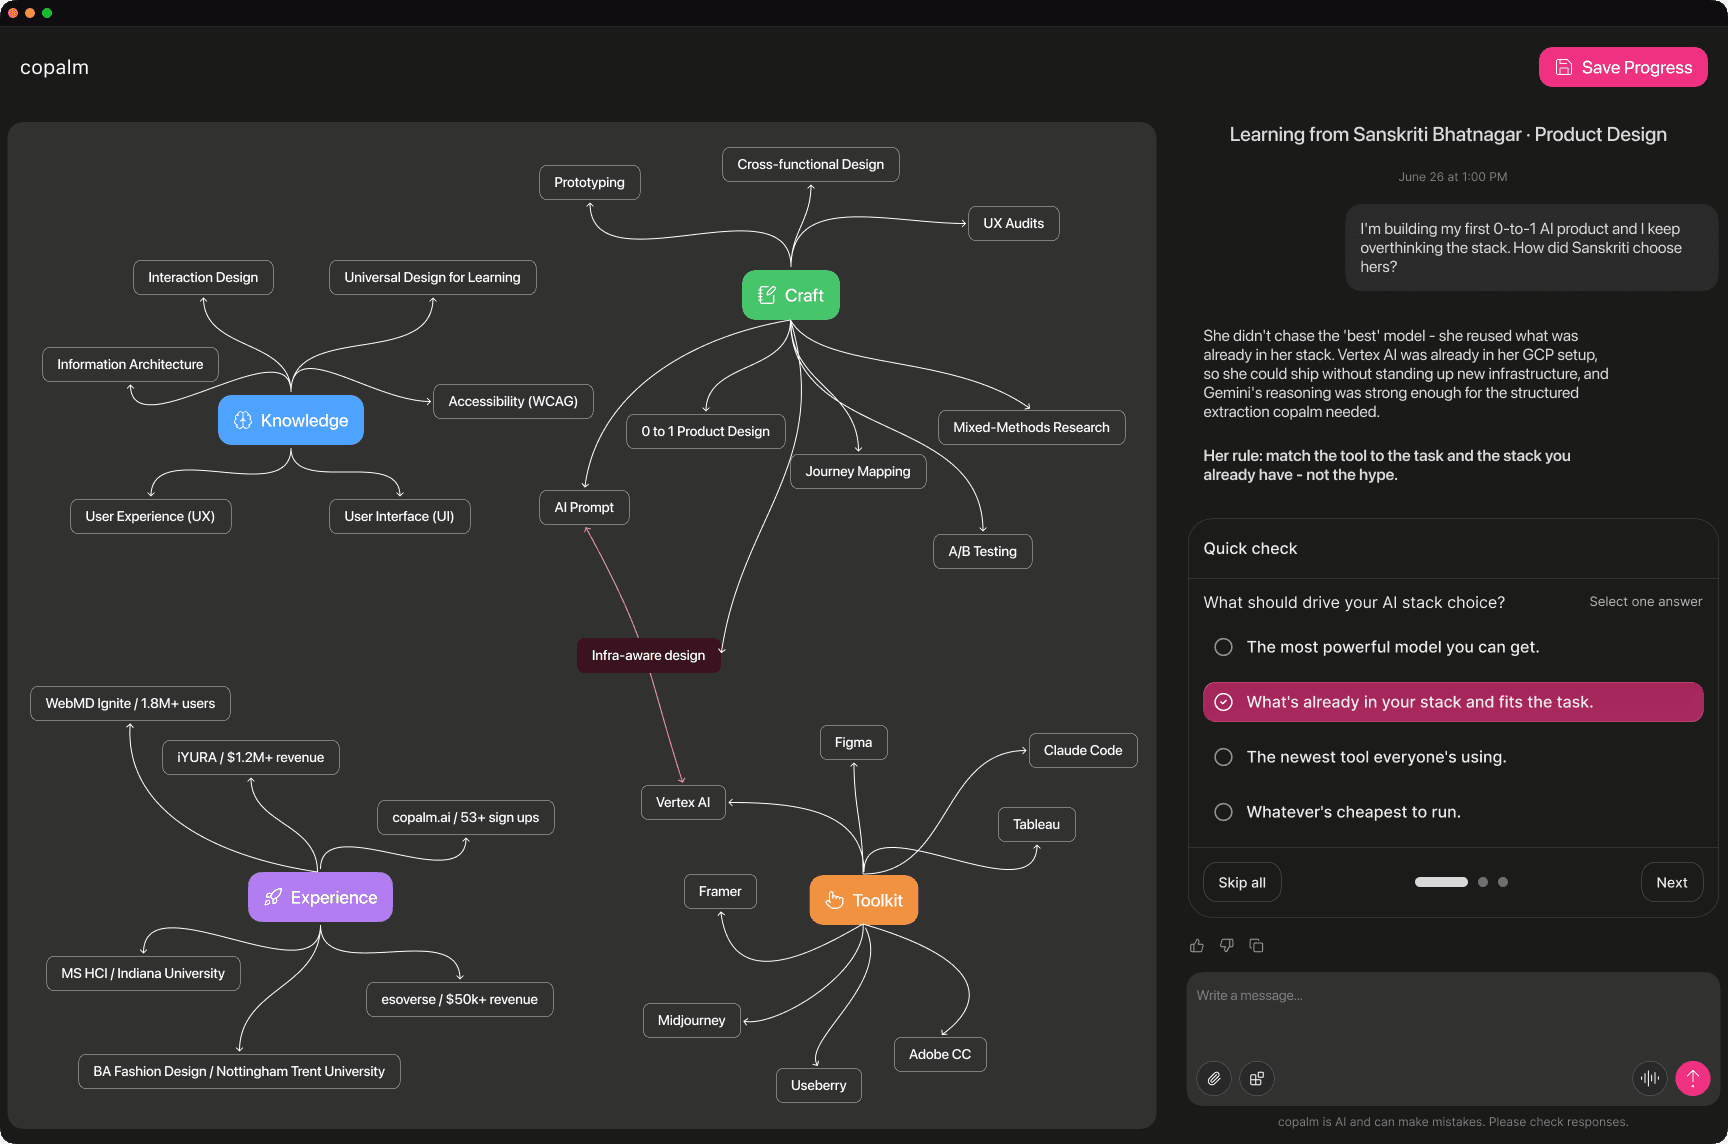The width and height of the screenshot is (1728, 1144).
Task: Click the second quiz progress dot
Action: [x=1483, y=882]
